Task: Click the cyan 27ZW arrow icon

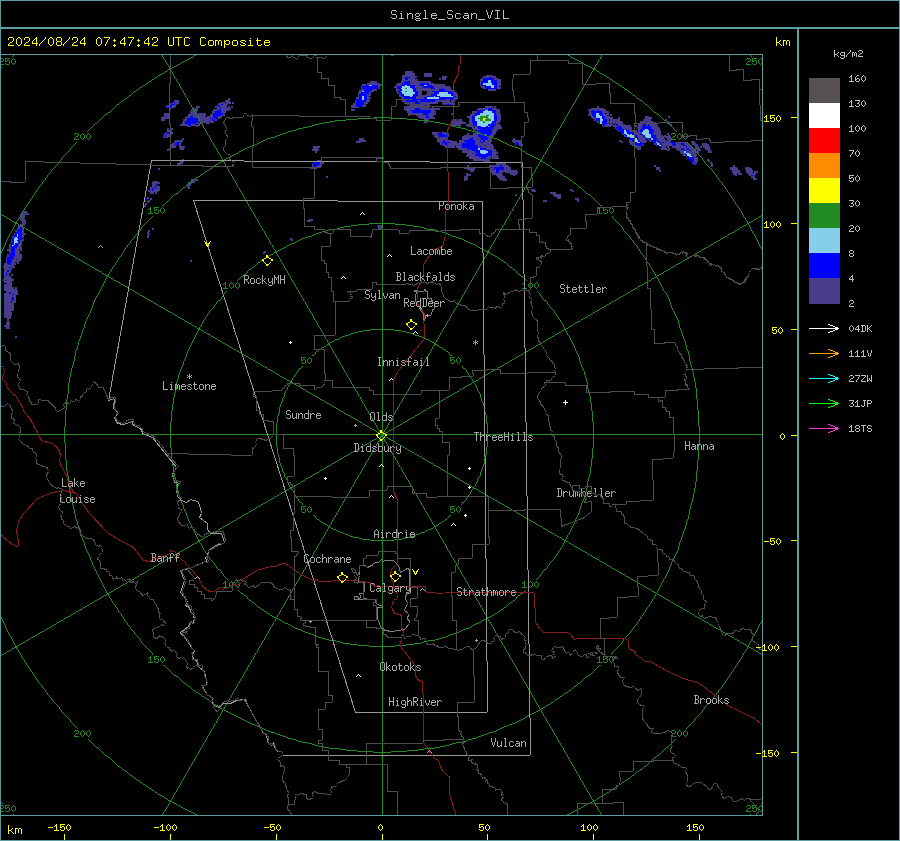Action: coord(824,378)
